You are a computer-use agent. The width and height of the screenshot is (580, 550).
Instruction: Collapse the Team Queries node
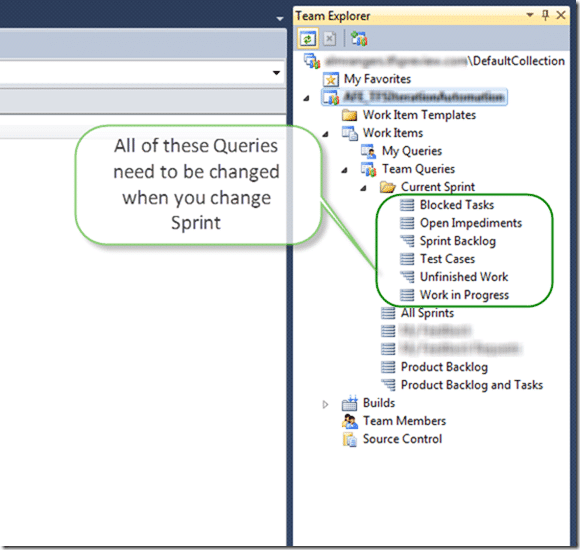click(345, 170)
